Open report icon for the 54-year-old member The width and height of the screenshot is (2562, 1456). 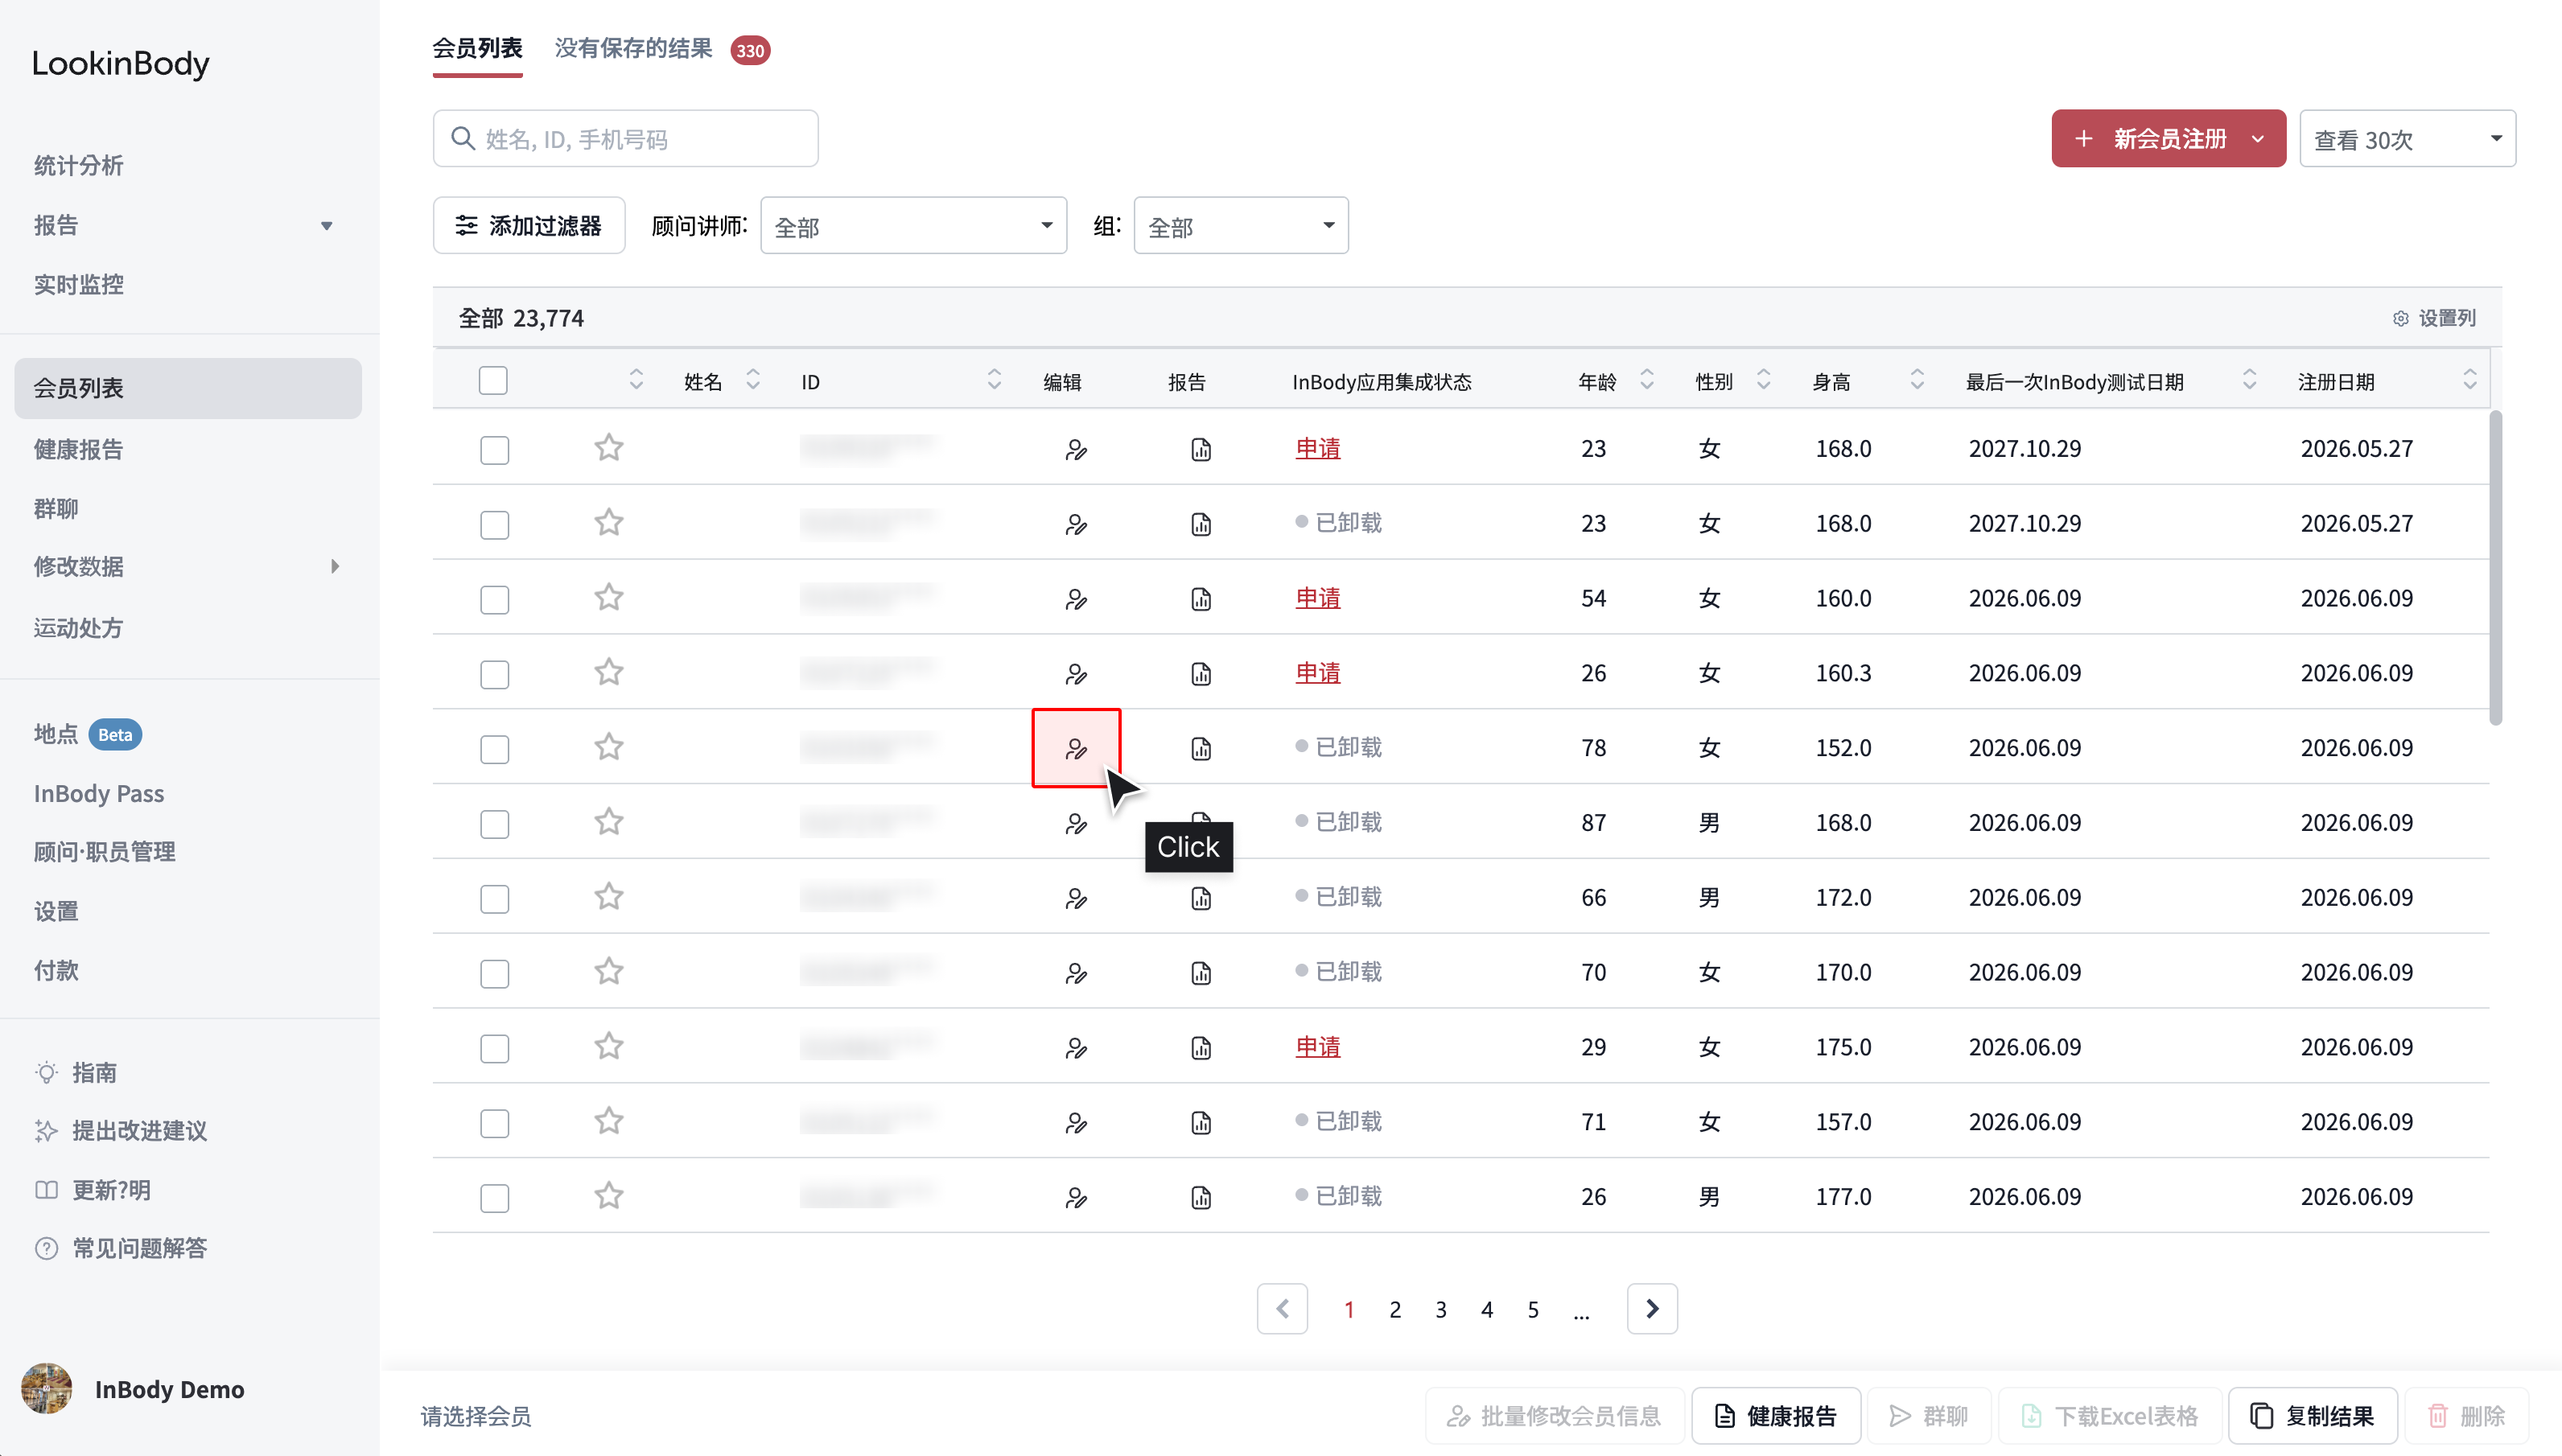[1201, 599]
